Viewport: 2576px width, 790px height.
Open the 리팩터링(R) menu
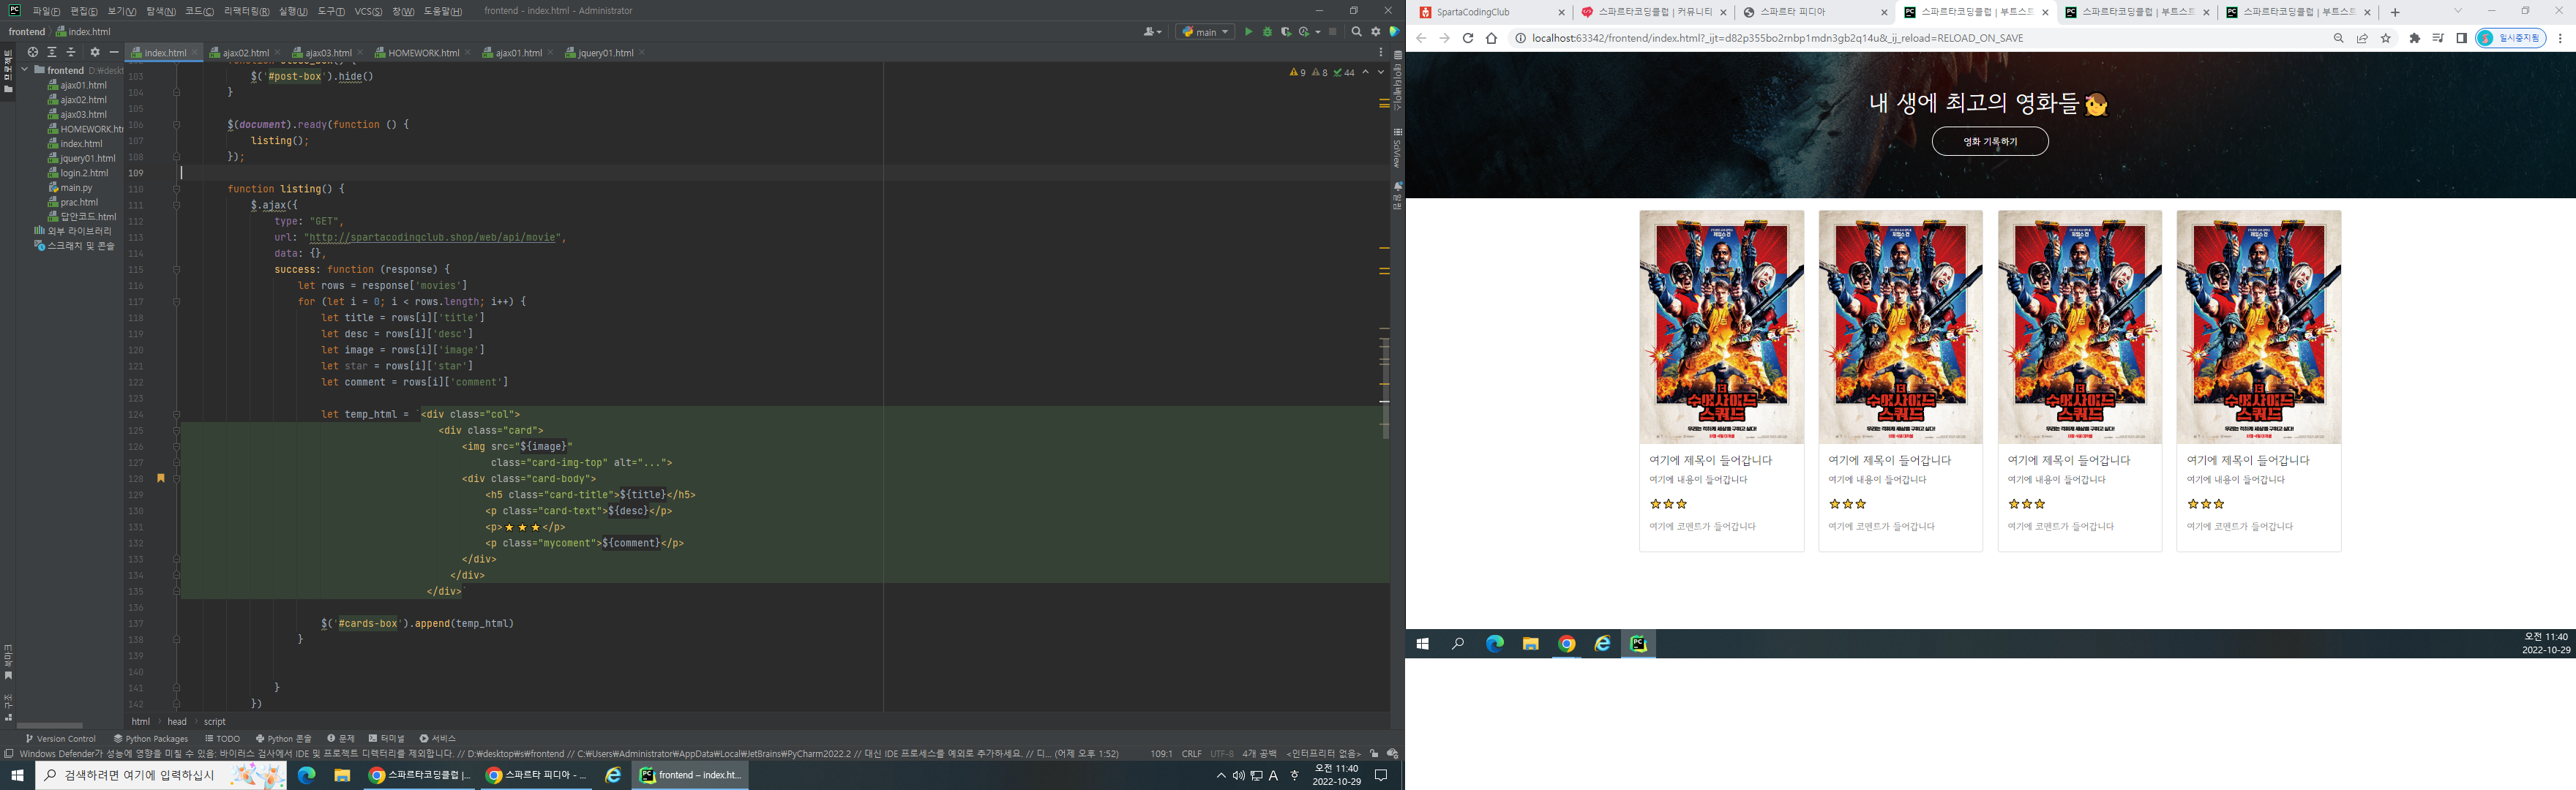coord(246,11)
